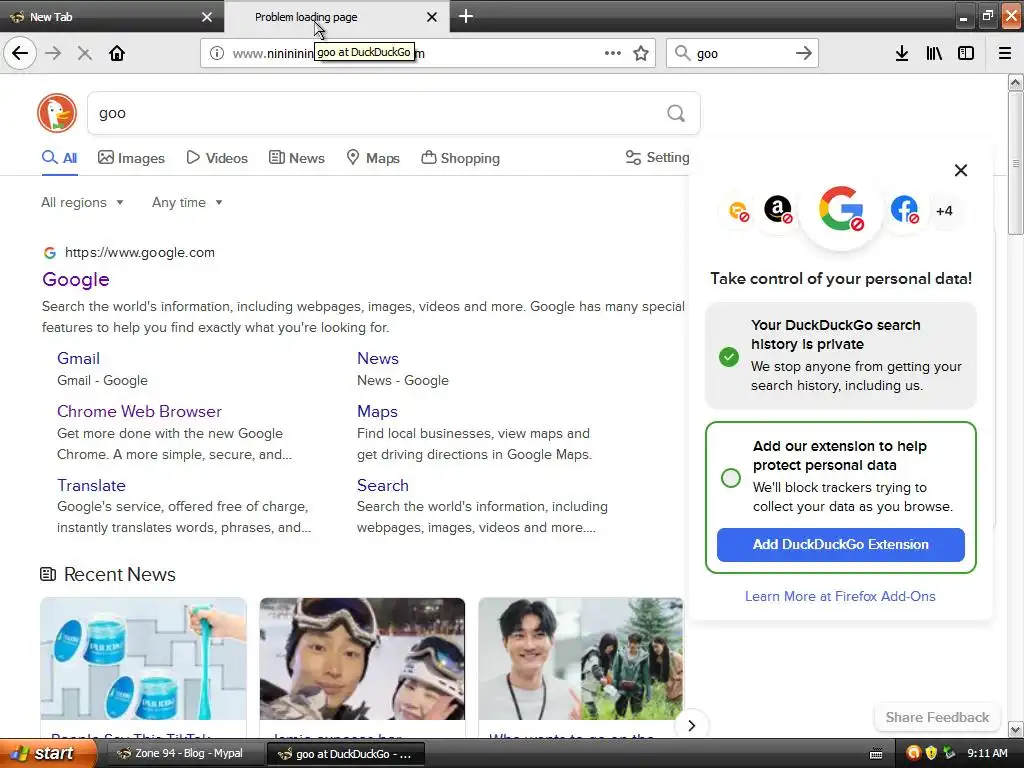
Task: Submit toolbar search with the arrow
Action: point(804,53)
